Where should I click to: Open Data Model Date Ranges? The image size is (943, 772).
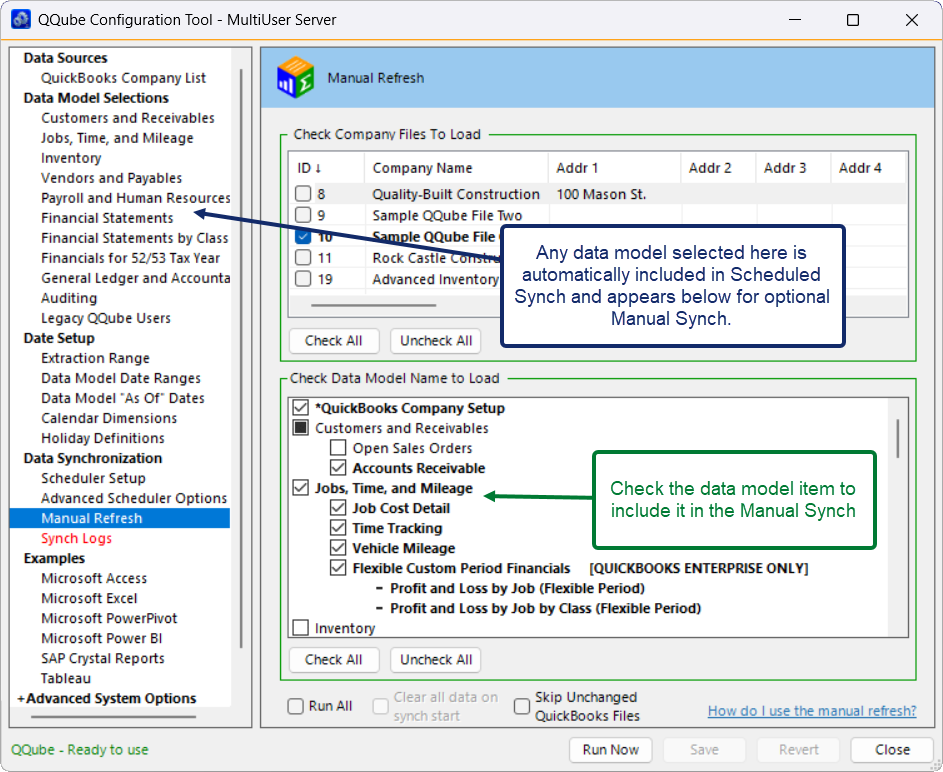(121, 378)
